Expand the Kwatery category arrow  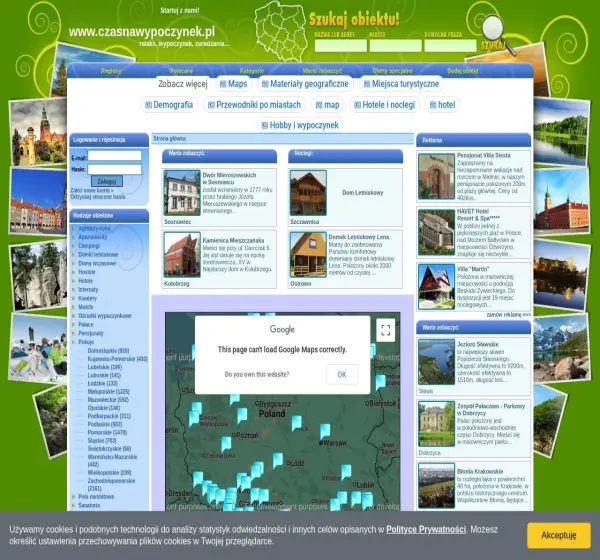73,299
